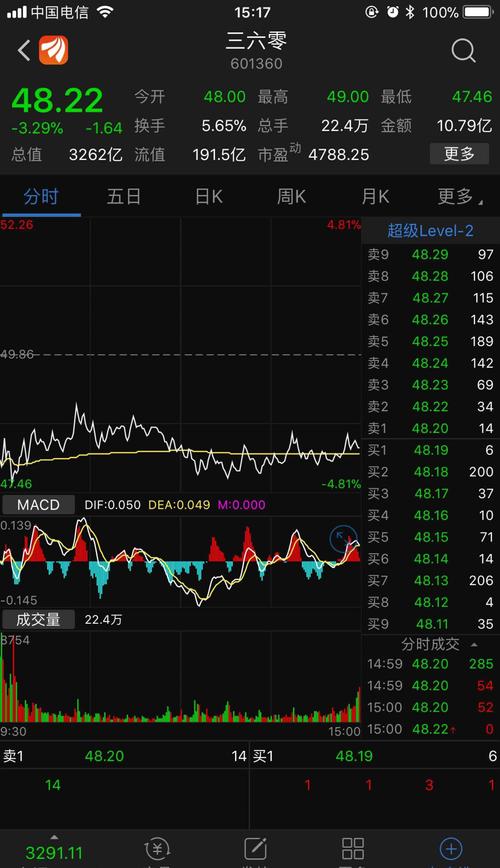Switch to the 月K tab

(x=375, y=197)
